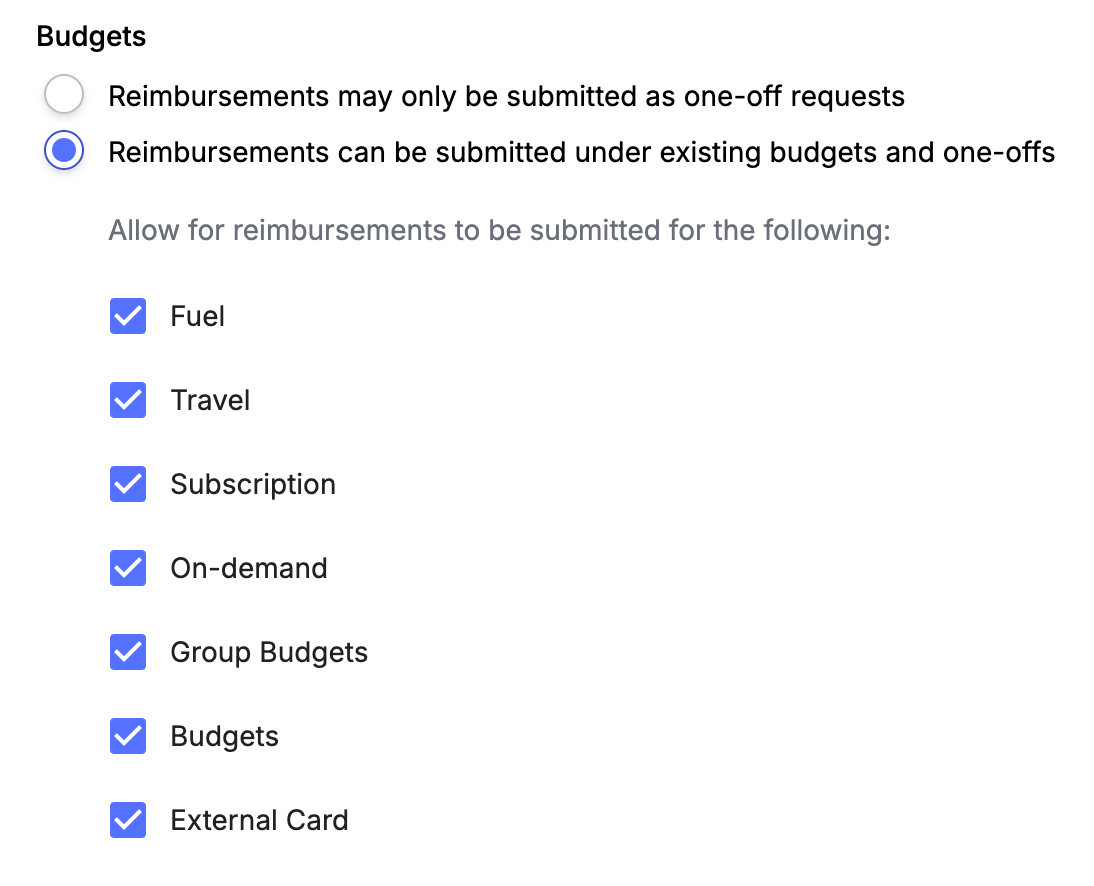Click the Subscription label text
Image resolution: width=1094 pixels, height=886 pixels.
[x=253, y=484]
